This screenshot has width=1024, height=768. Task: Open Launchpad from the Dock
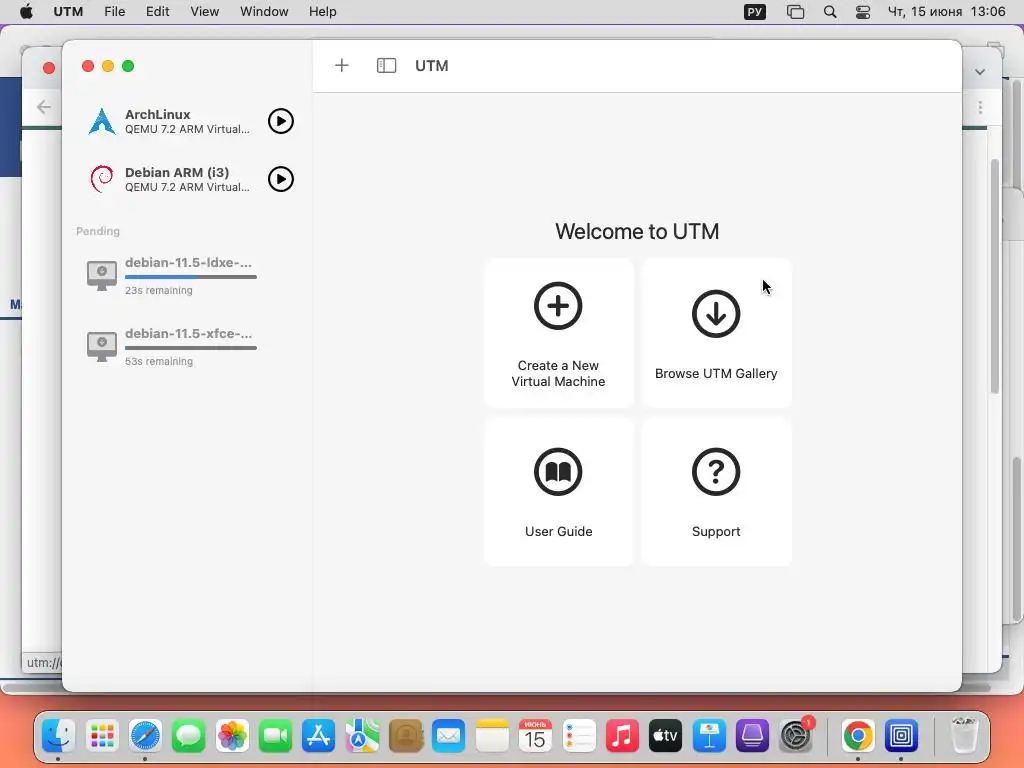103,736
